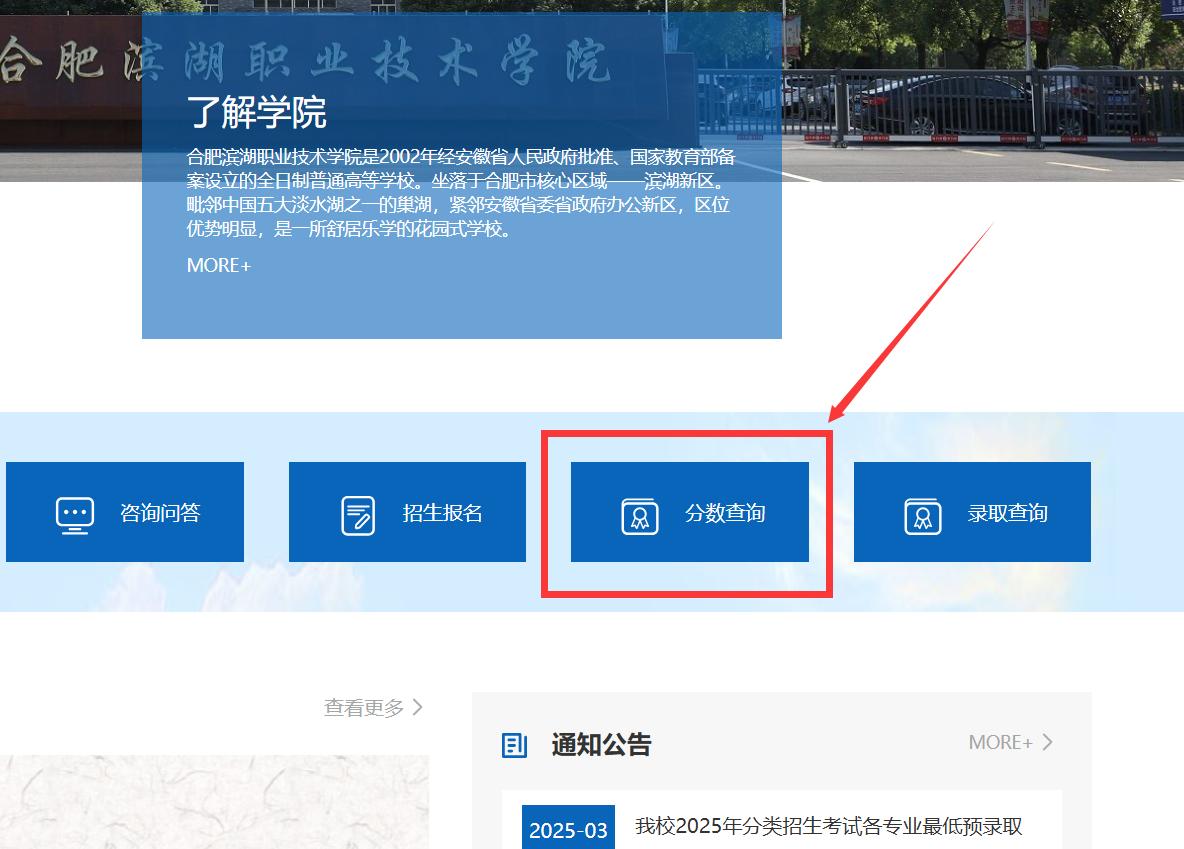
Task: Click the 通知公告 document list icon
Action: (x=514, y=745)
